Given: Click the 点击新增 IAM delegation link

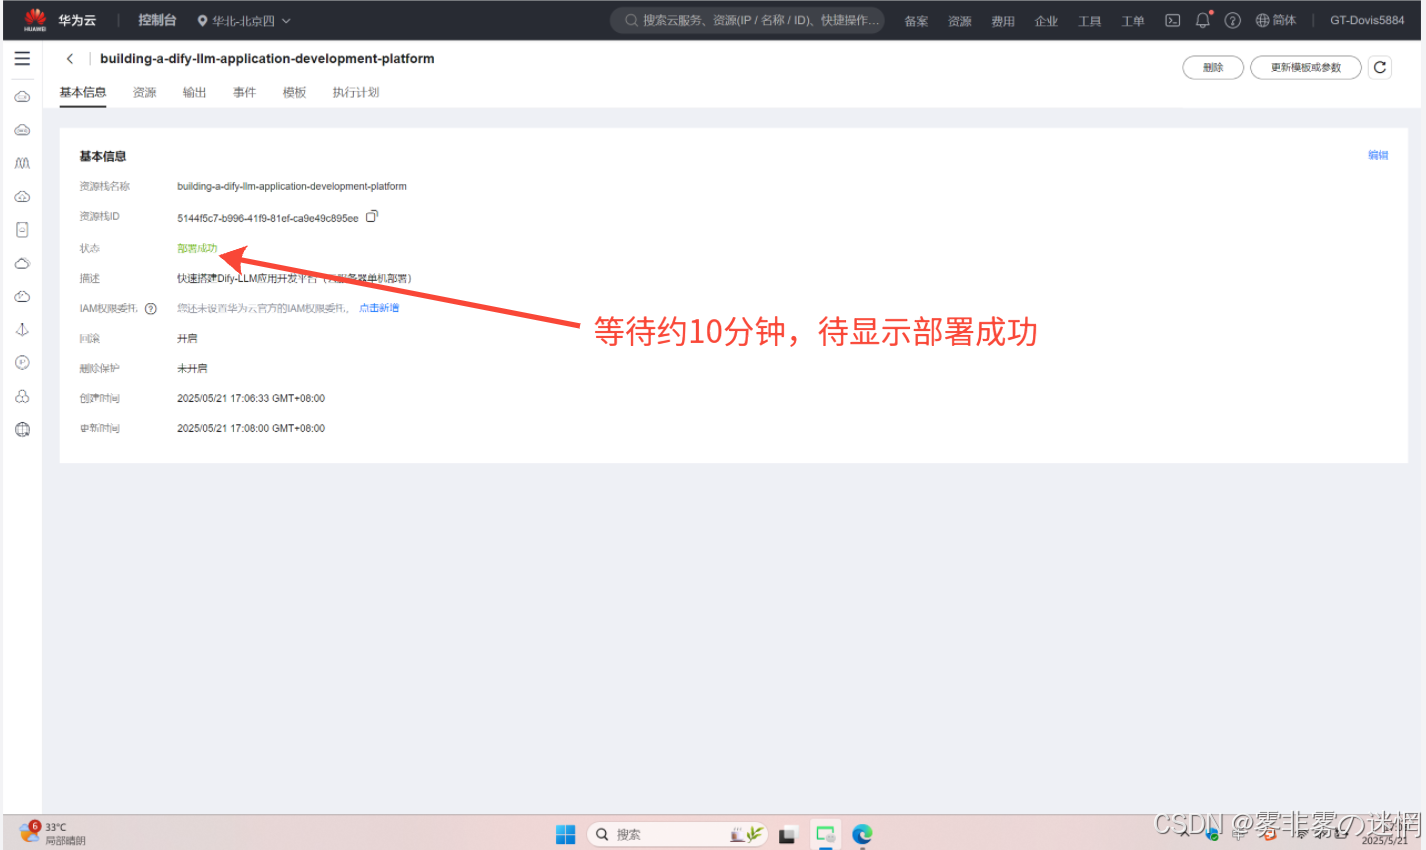Looking at the screenshot, I should (379, 308).
